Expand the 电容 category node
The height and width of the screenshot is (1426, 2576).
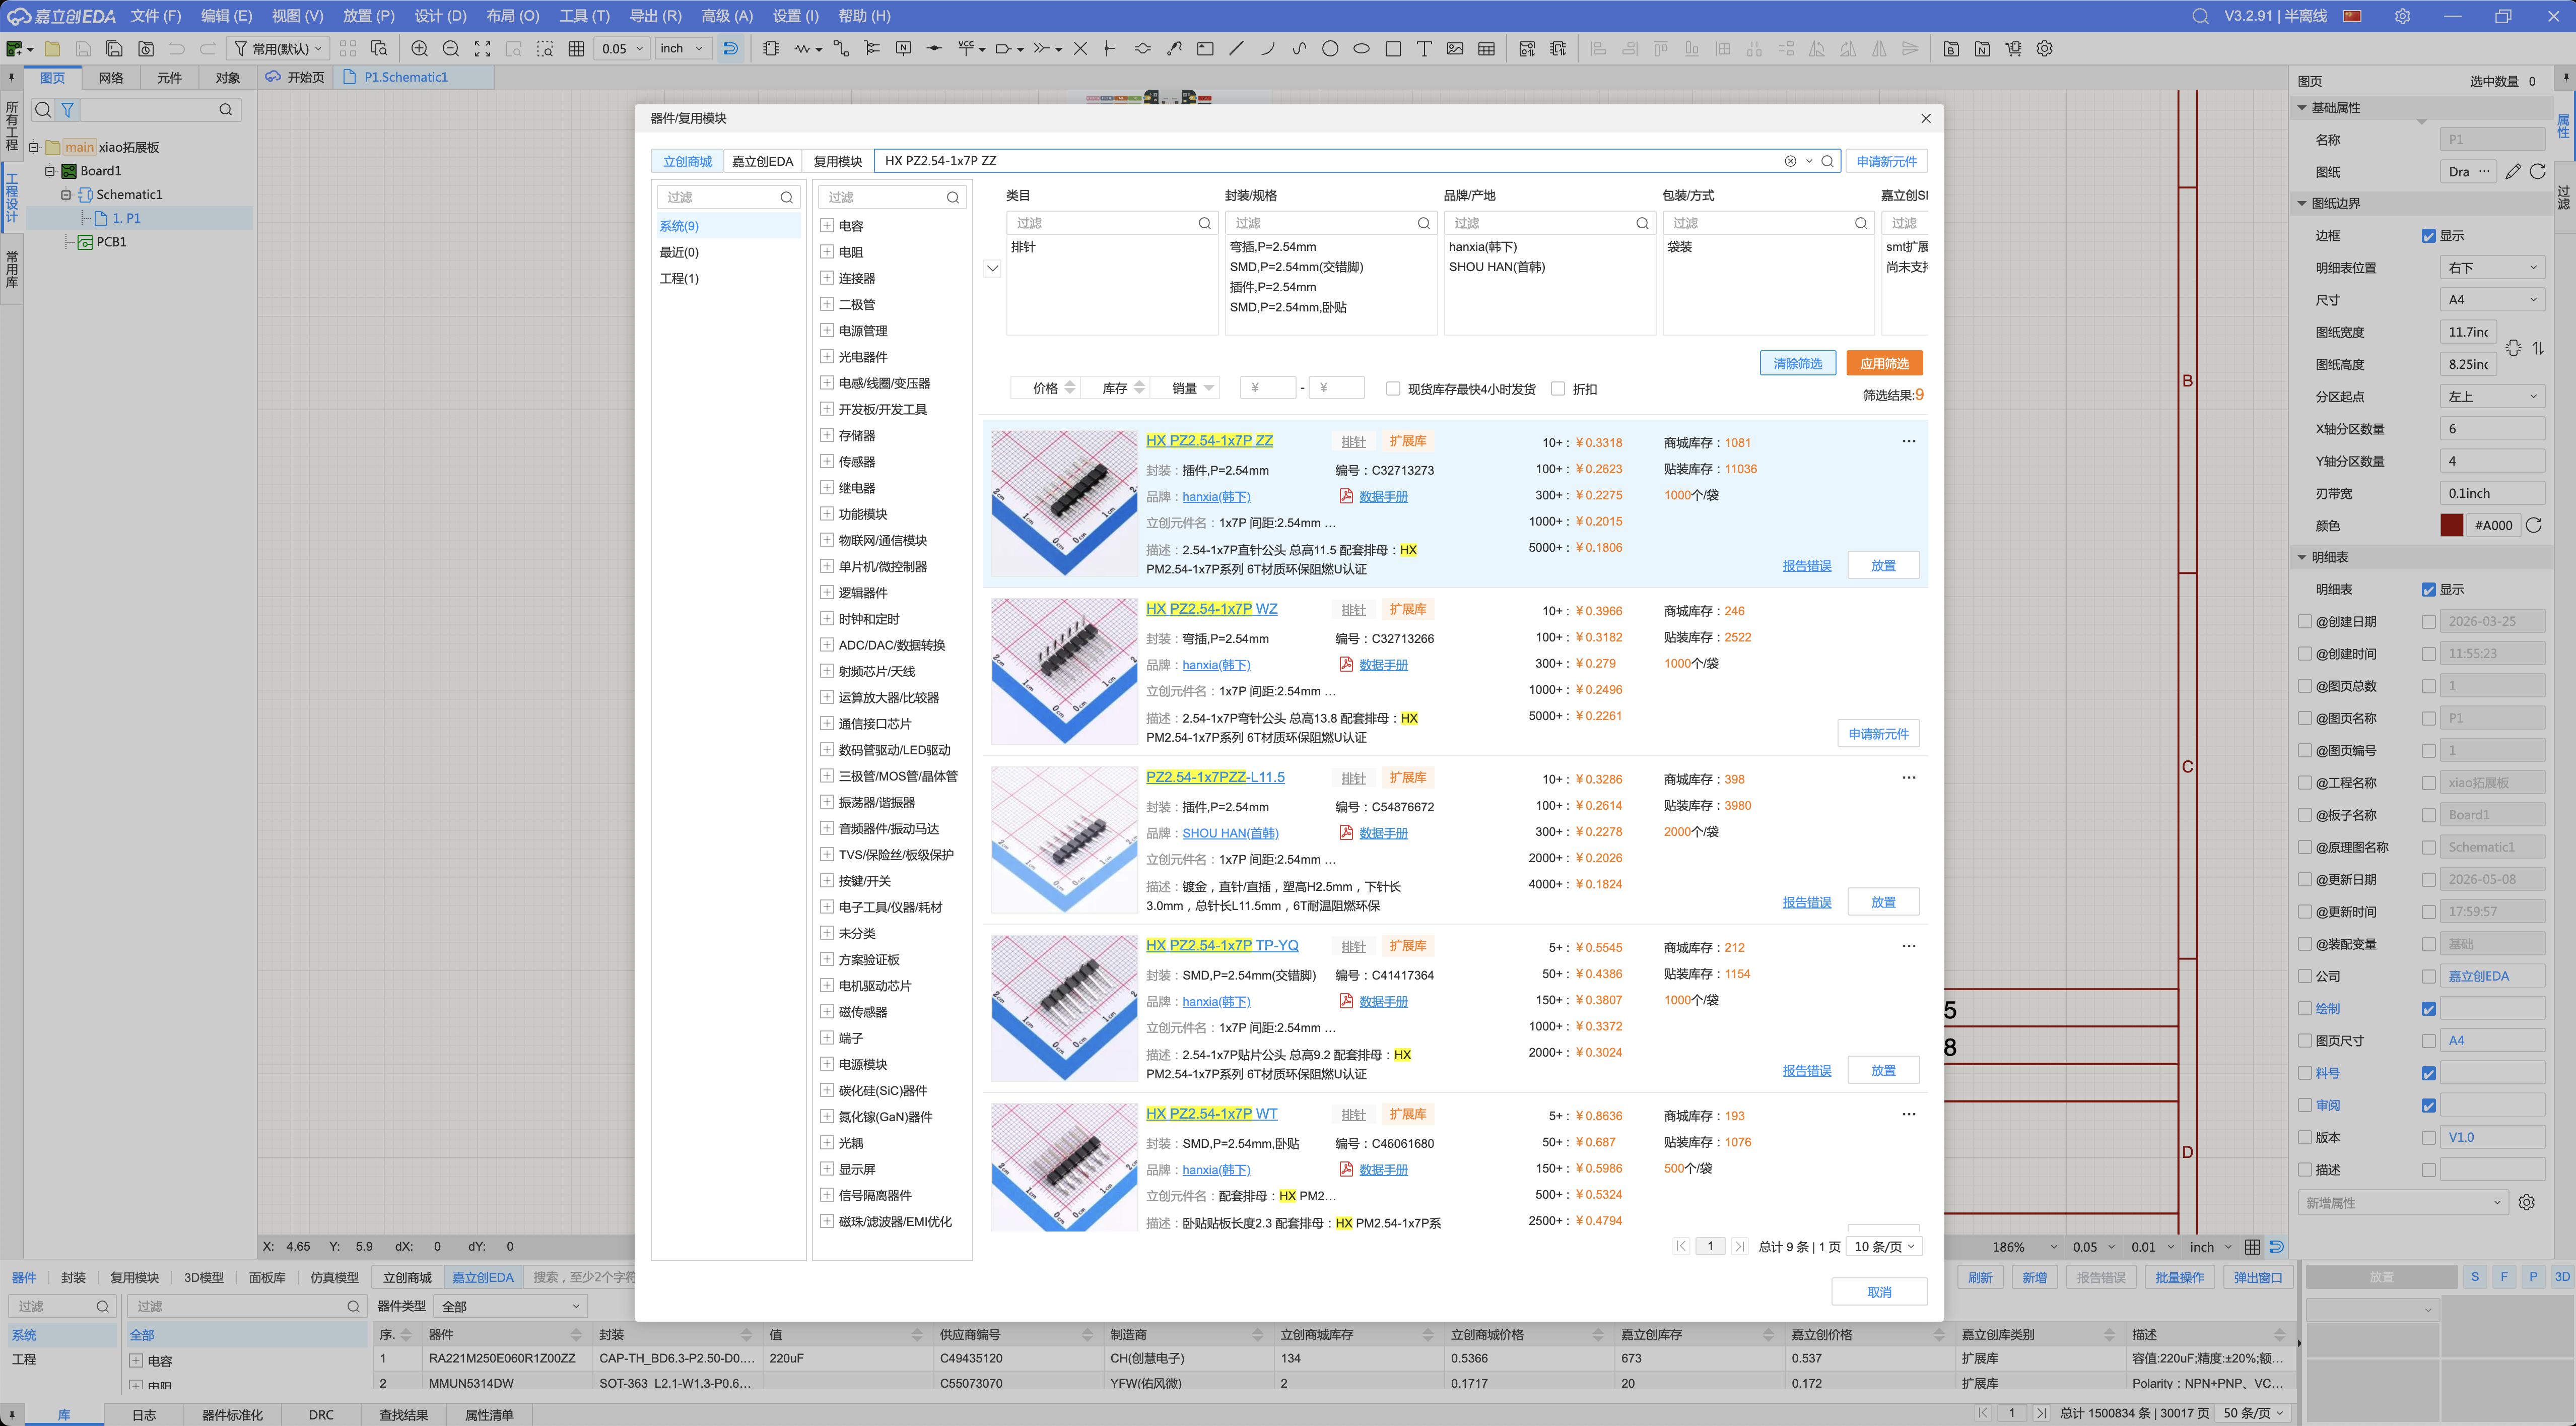click(x=827, y=226)
